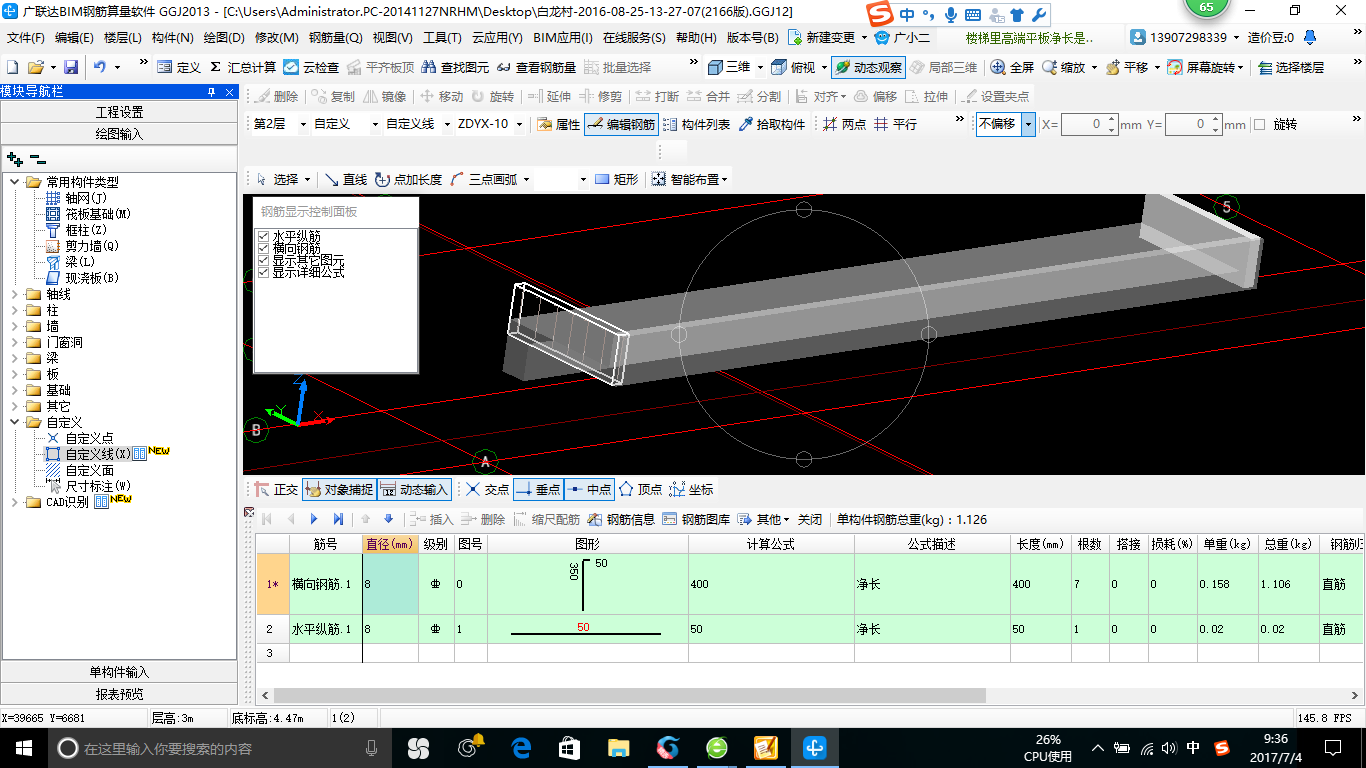Viewport: 1366px width, 768px height.
Task: Create a new project file icon
Action: click(12, 67)
